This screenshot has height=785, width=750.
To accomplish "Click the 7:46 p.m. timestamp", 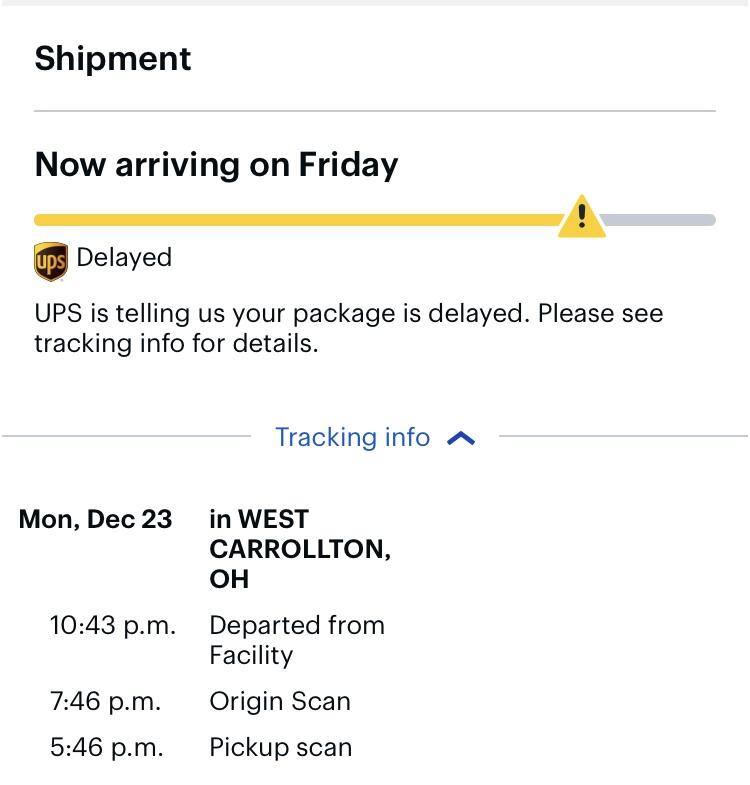I will [105, 701].
